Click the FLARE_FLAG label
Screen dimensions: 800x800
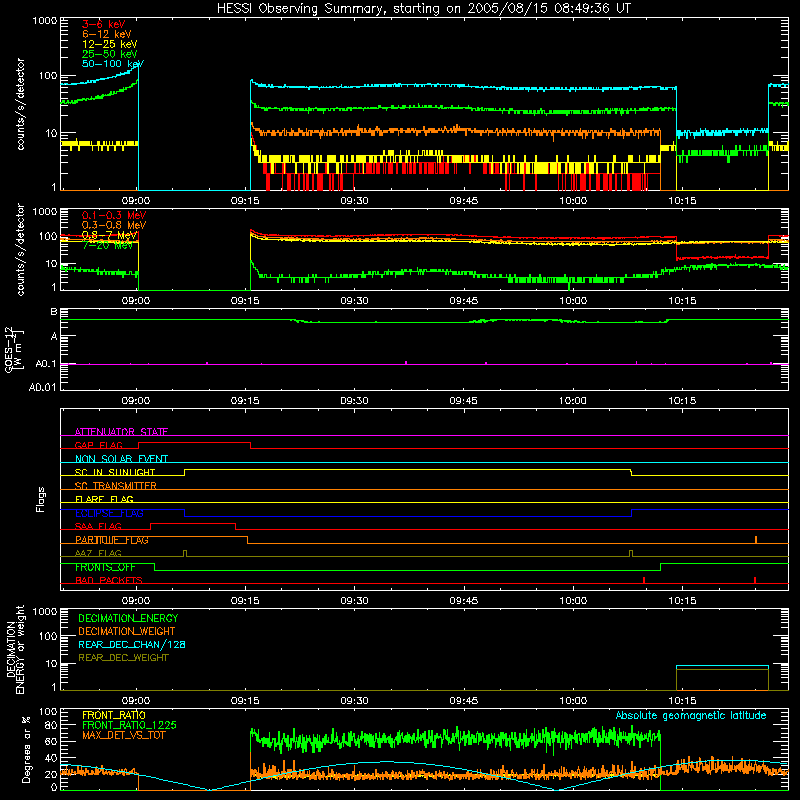click(104, 499)
